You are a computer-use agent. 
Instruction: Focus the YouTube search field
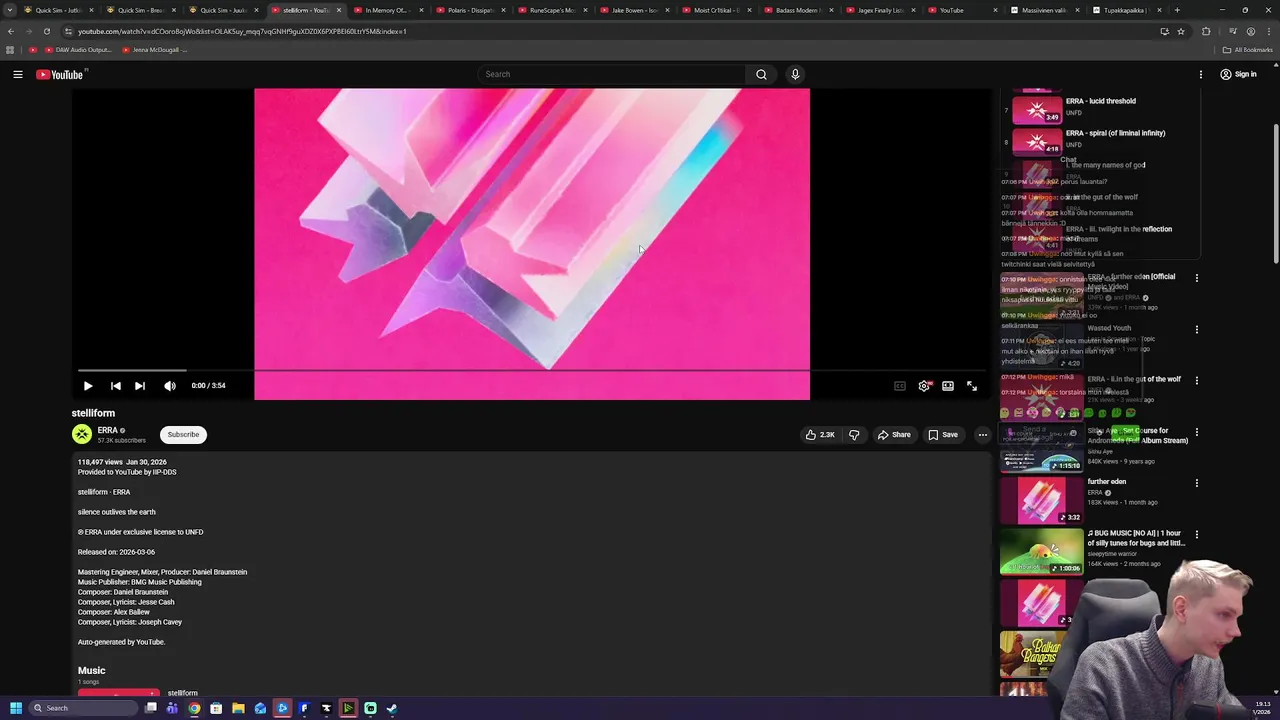pyautogui.click(x=612, y=74)
